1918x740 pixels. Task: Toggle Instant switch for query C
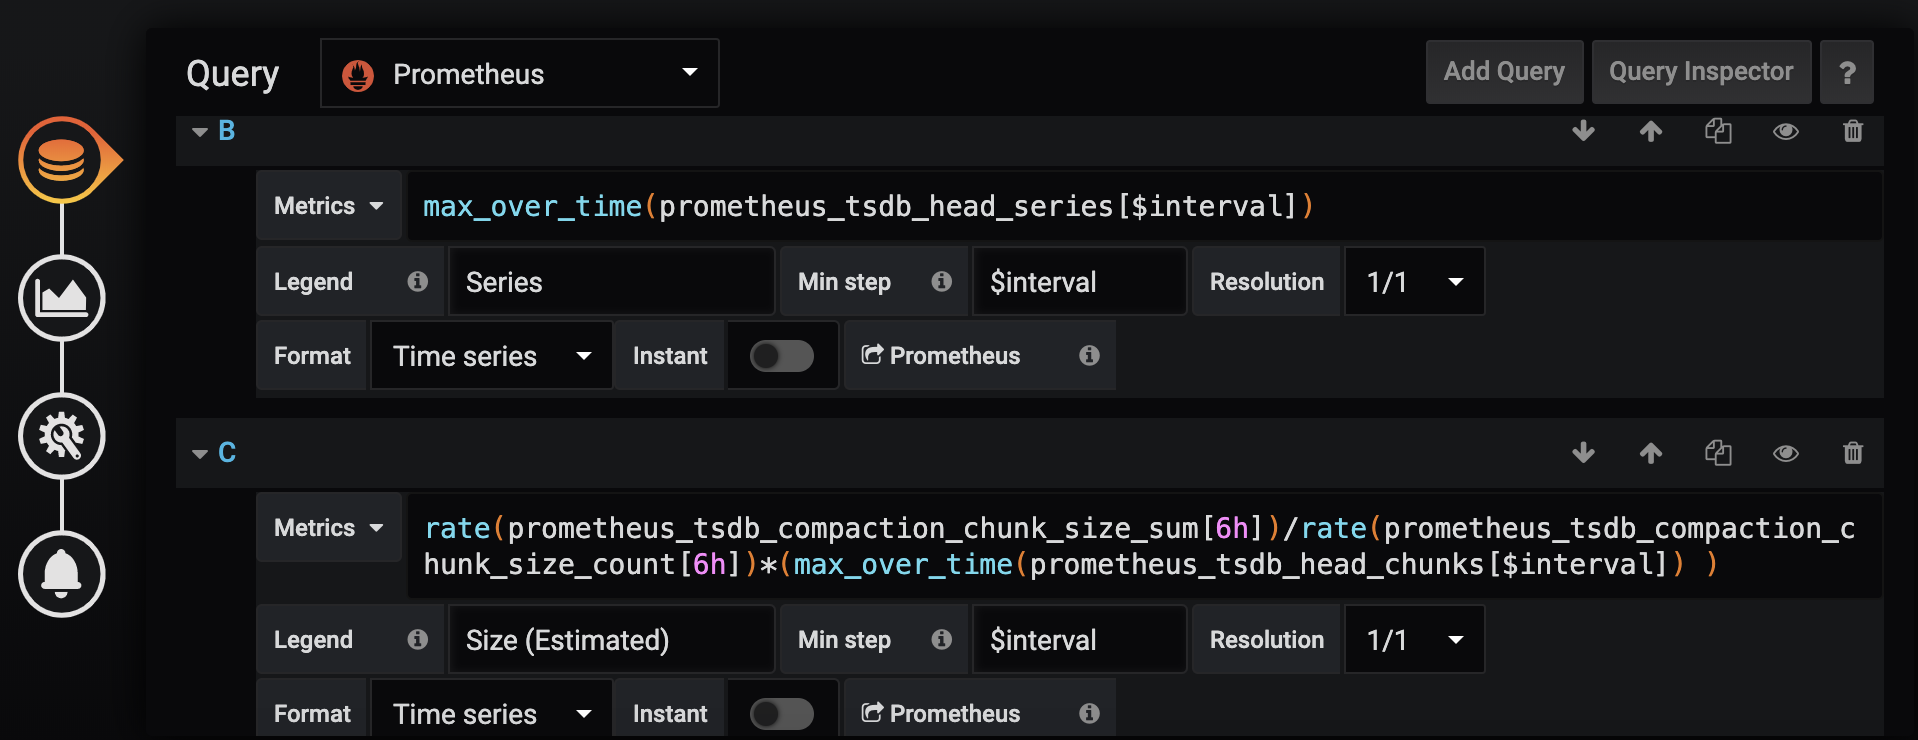point(782,713)
